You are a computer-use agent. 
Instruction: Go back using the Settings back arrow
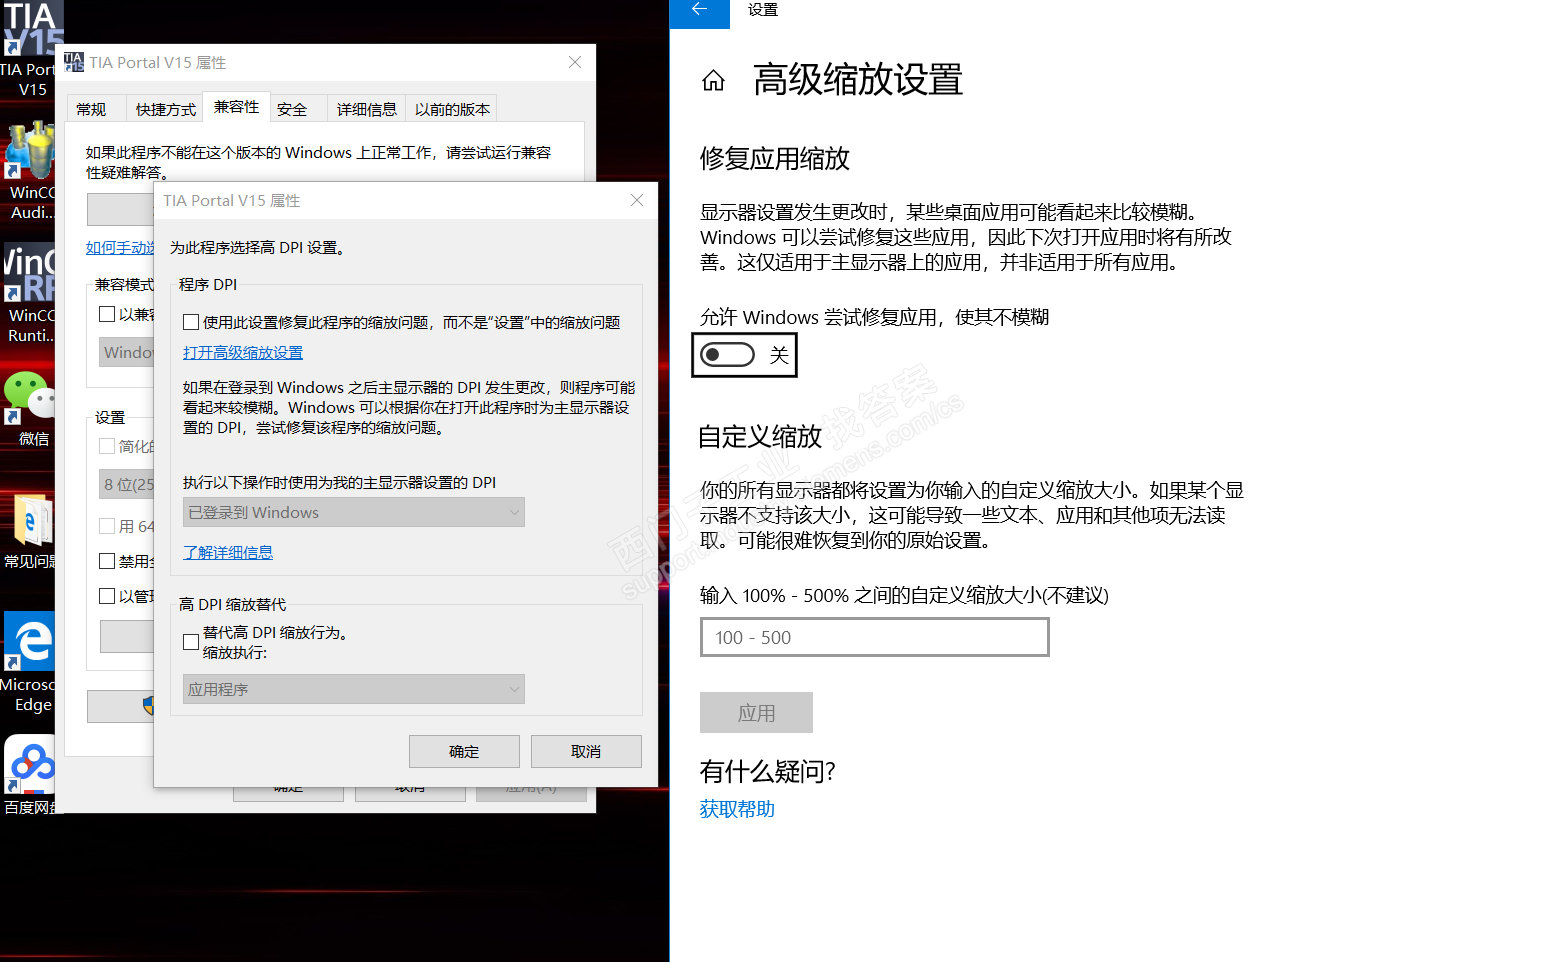click(699, 10)
